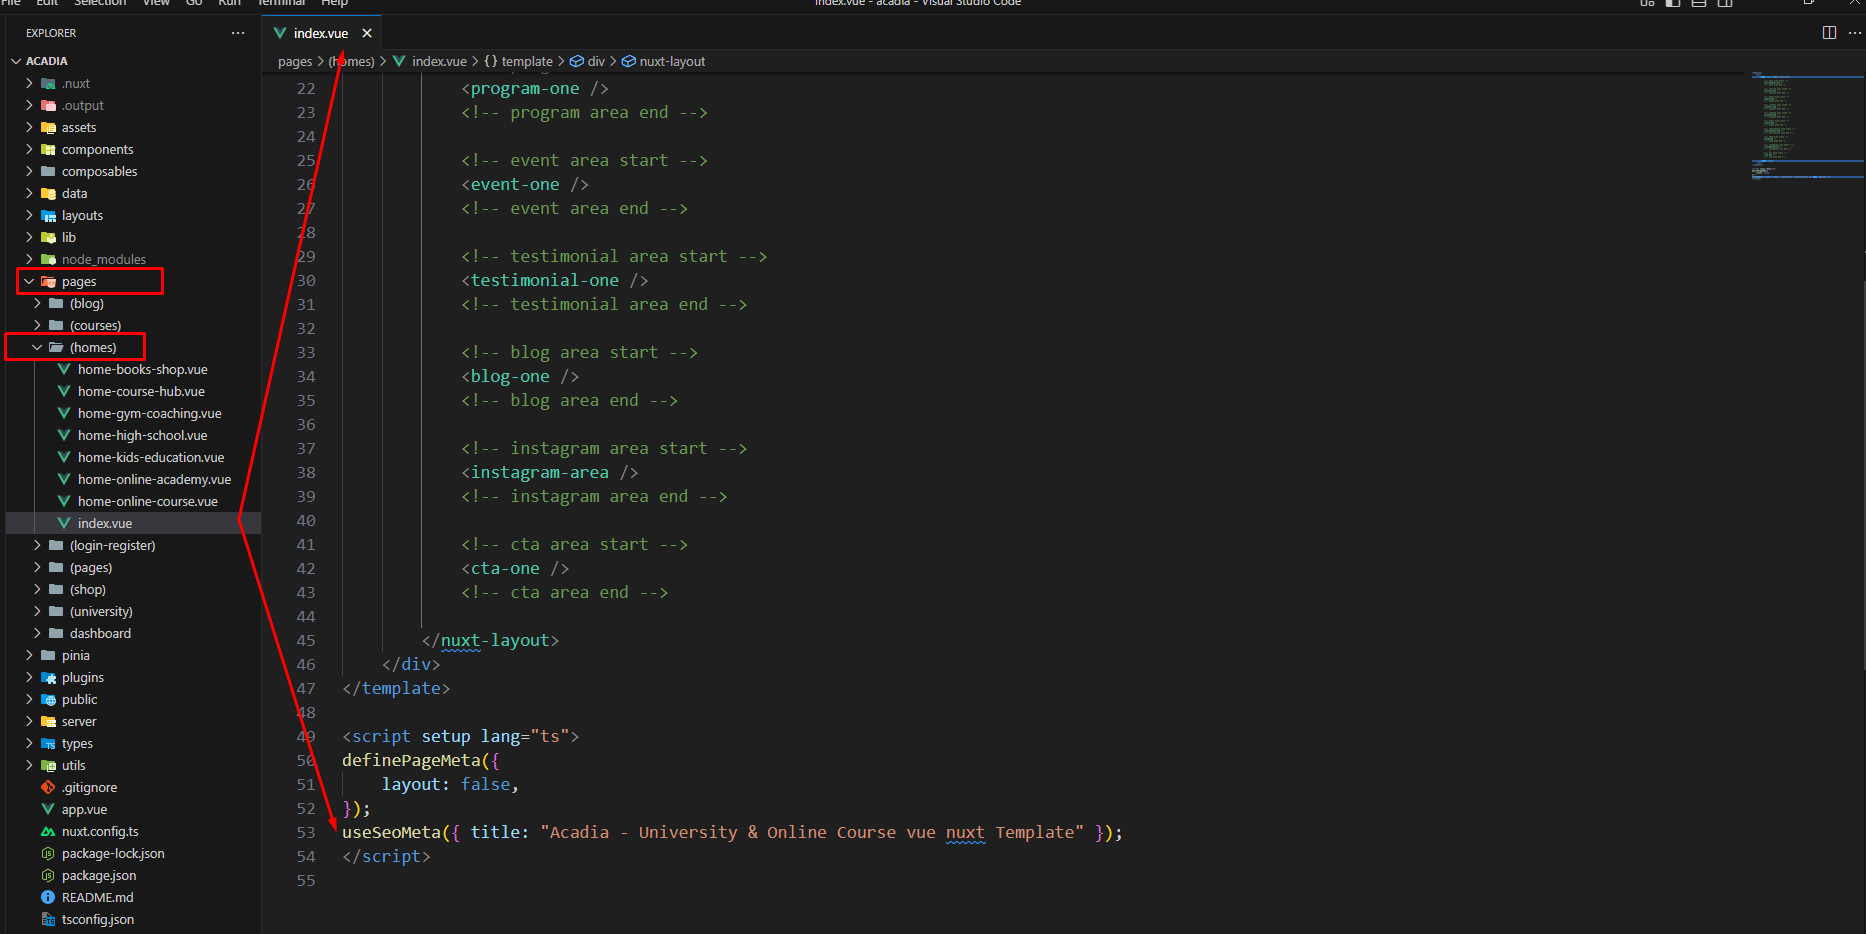Viewport: 1866px width, 934px height.
Task: Open the Run menu
Action: click(230, 3)
